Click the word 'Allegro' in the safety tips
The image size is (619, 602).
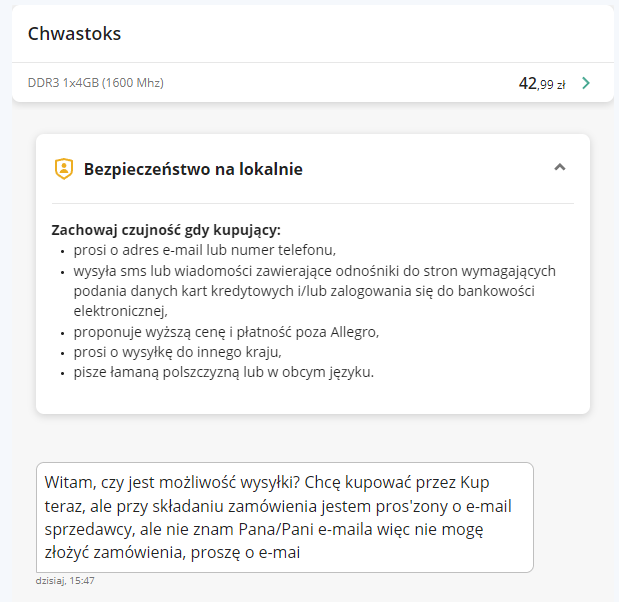(353, 332)
